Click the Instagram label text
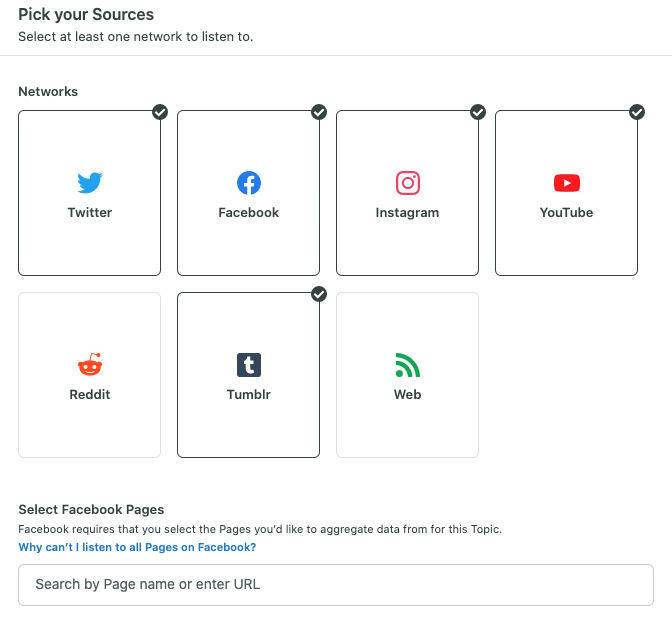This screenshot has width=672, height=629. click(x=408, y=213)
